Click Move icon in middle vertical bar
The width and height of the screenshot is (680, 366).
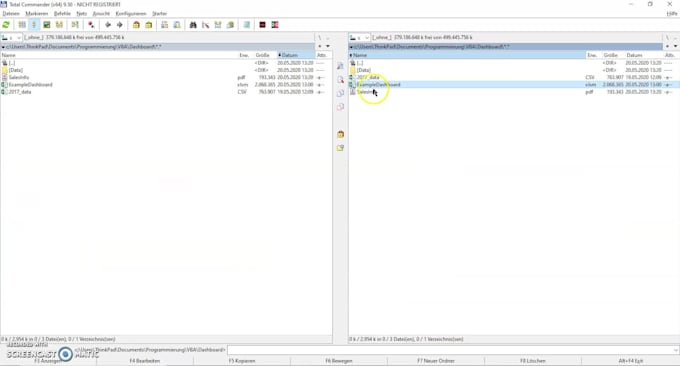click(340, 107)
